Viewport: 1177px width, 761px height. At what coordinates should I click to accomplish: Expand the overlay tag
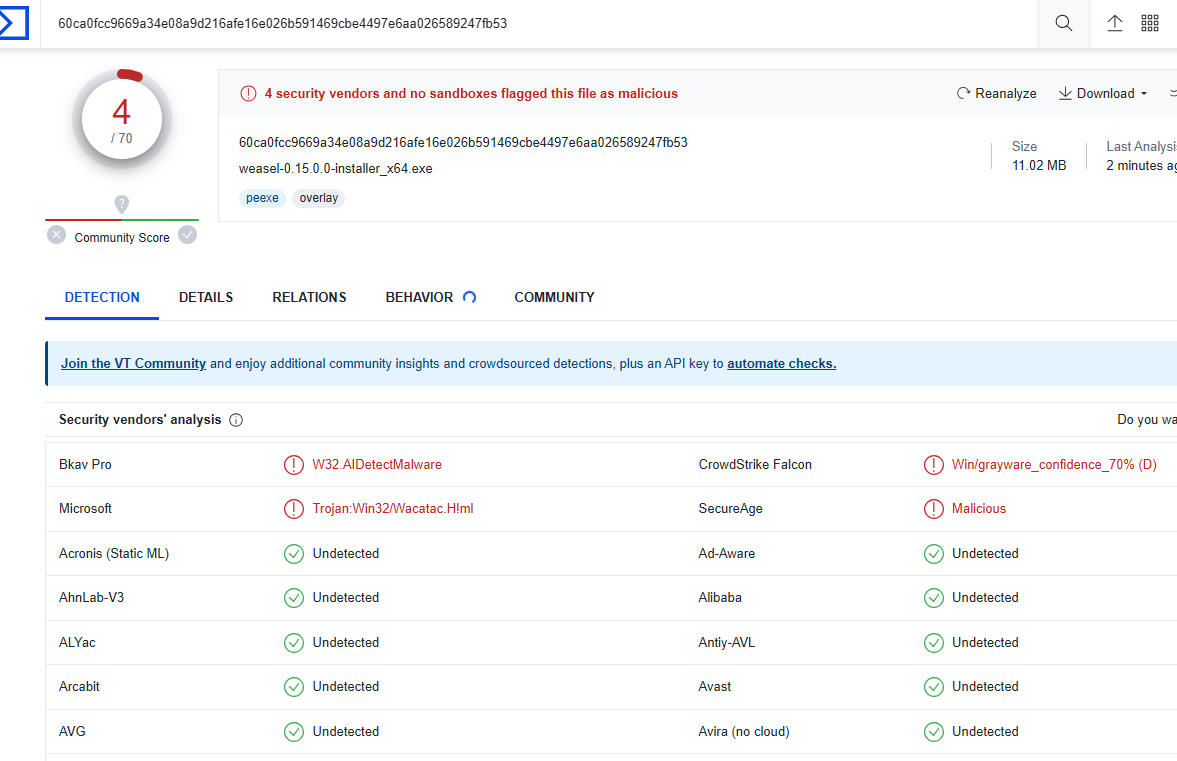tap(318, 198)
